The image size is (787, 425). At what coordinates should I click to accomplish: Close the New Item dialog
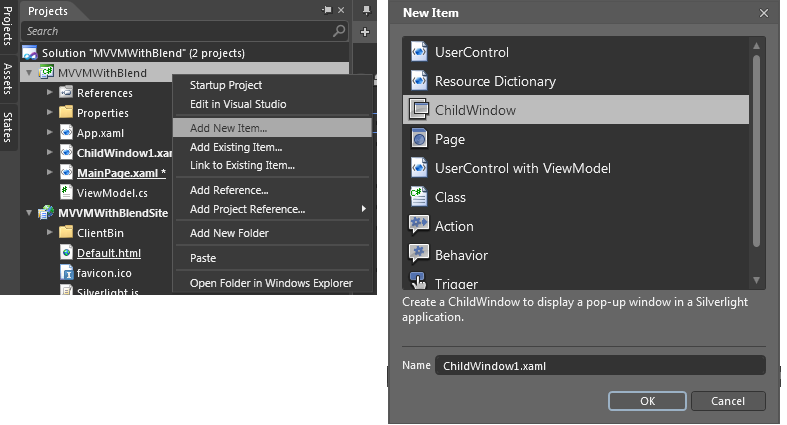[764, 13]
